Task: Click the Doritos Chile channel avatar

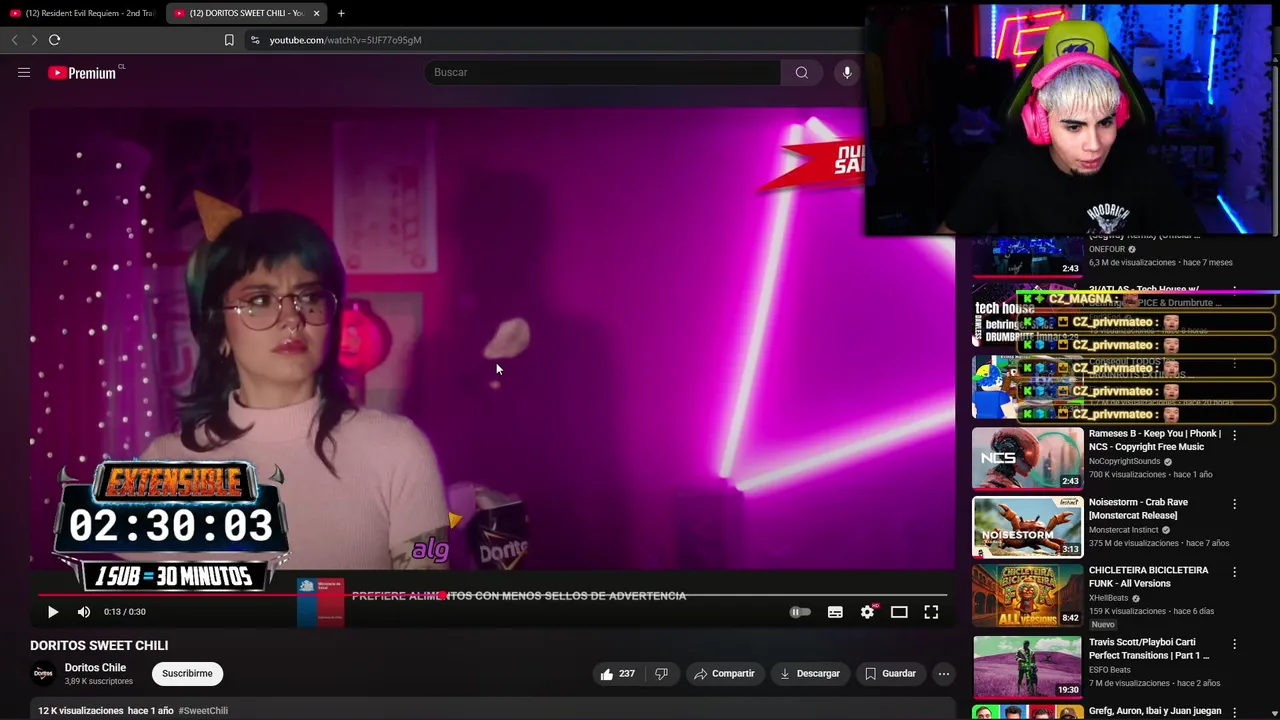Action: click(43, 674)
